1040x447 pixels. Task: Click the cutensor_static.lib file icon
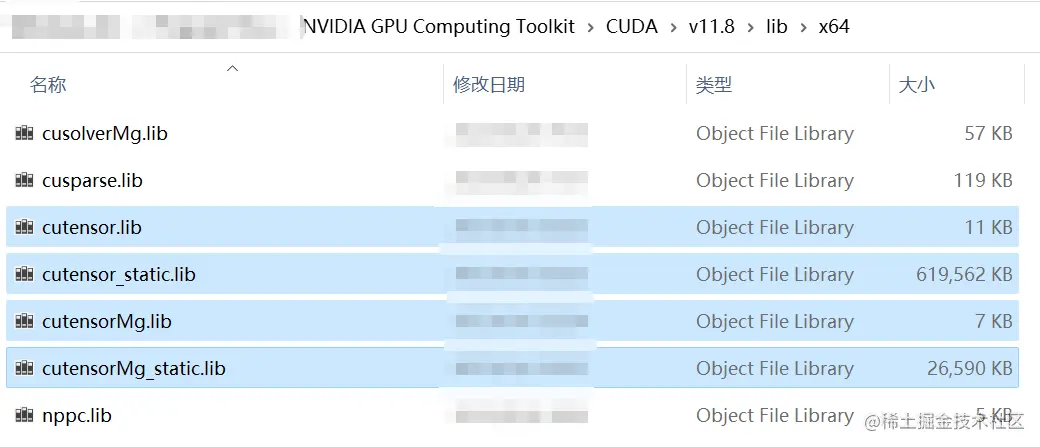(x=25, y=274)
